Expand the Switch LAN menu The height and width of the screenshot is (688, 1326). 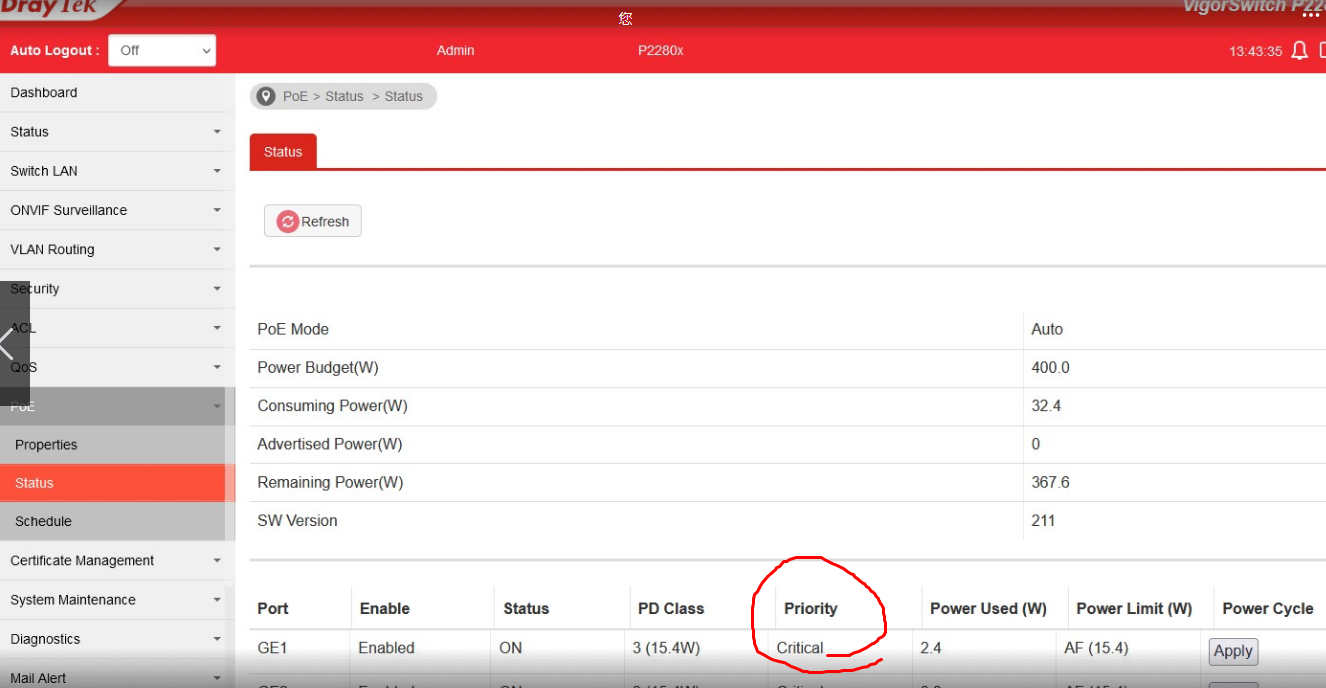(116, 171)
